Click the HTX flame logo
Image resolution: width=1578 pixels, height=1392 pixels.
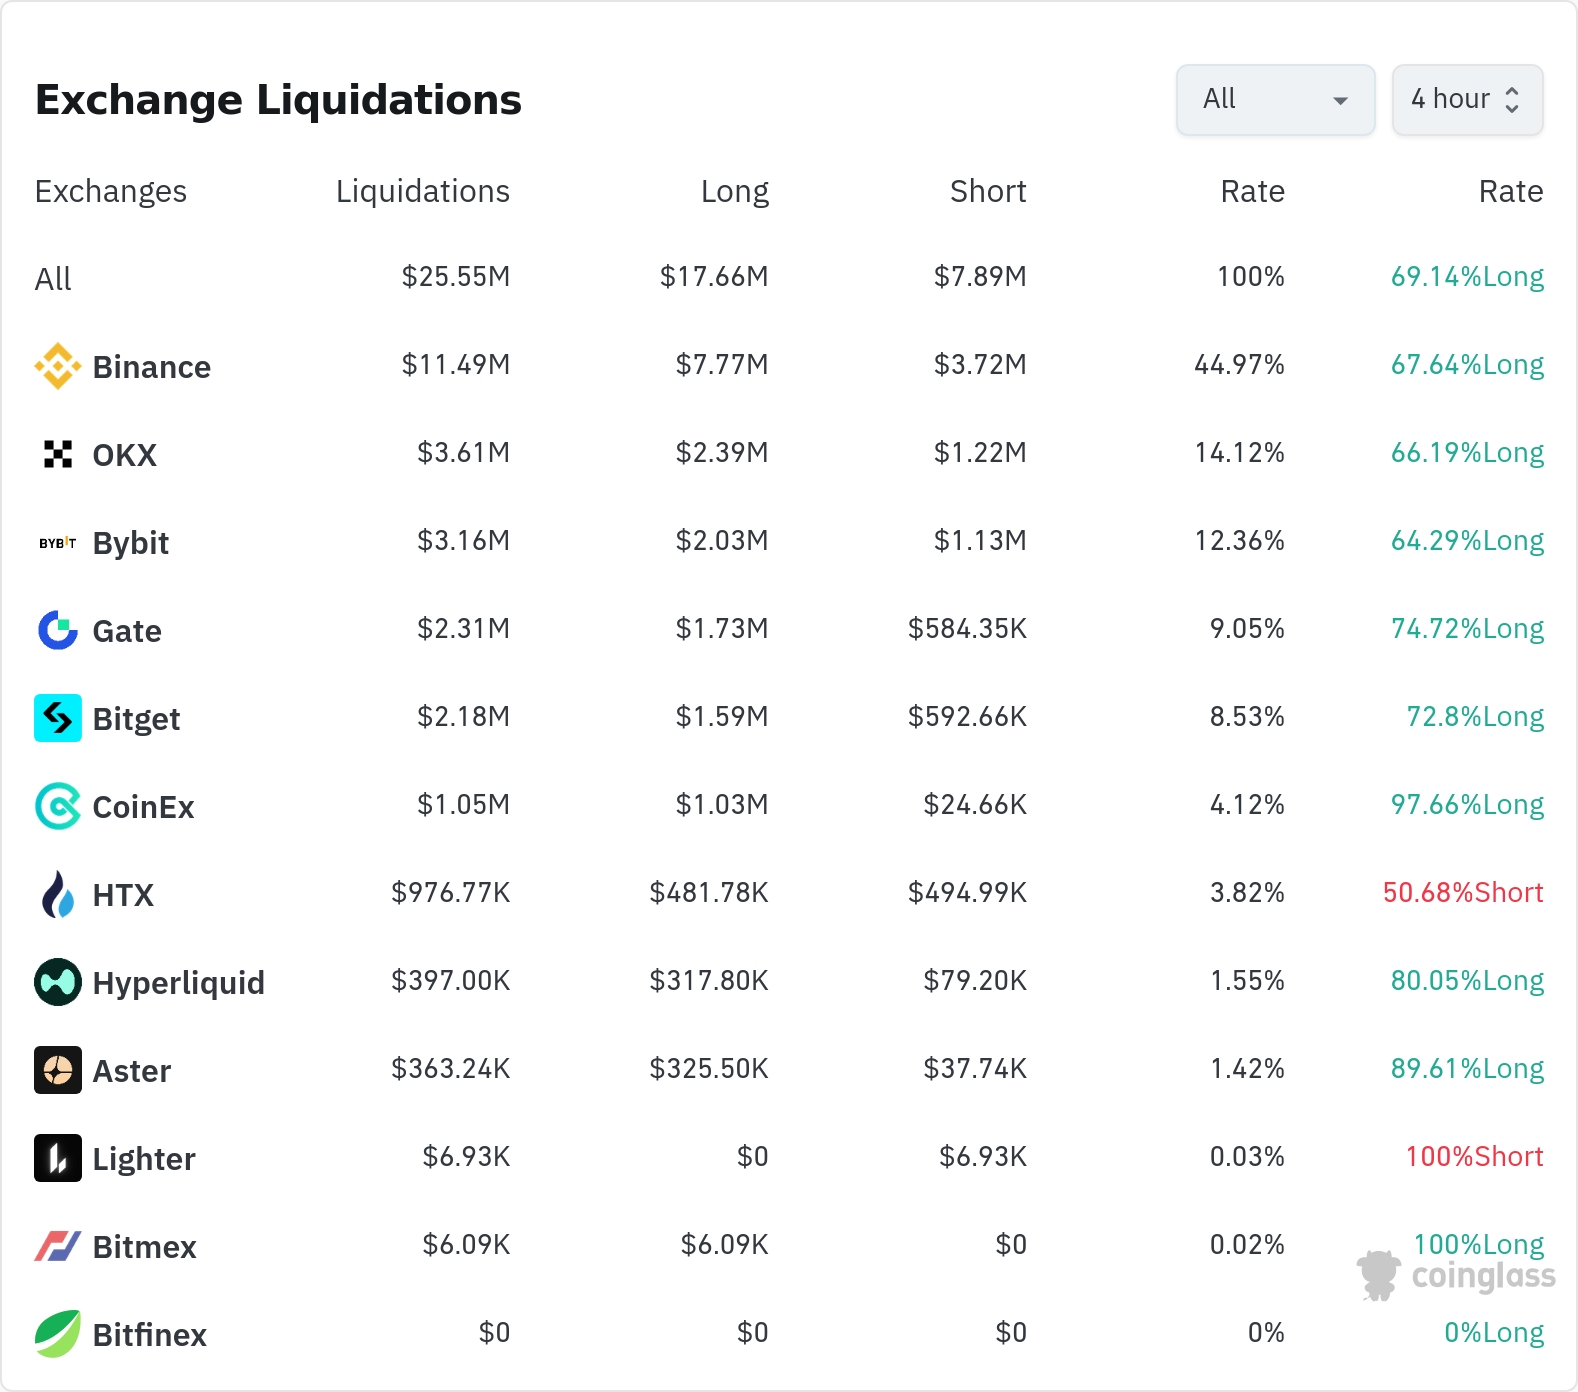point(58,895)
